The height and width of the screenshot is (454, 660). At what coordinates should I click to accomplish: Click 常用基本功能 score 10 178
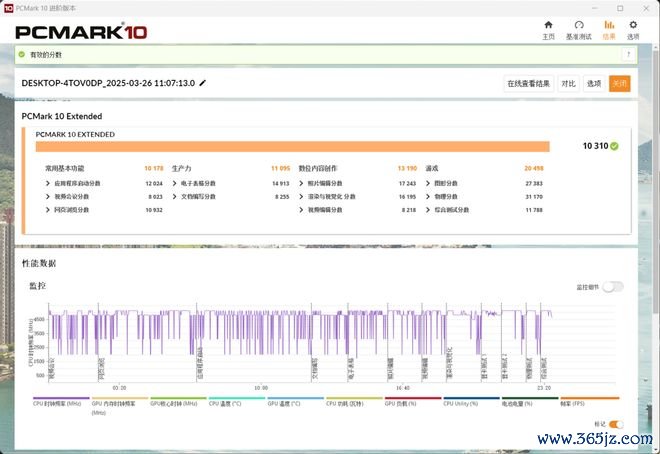click(154, 168)
